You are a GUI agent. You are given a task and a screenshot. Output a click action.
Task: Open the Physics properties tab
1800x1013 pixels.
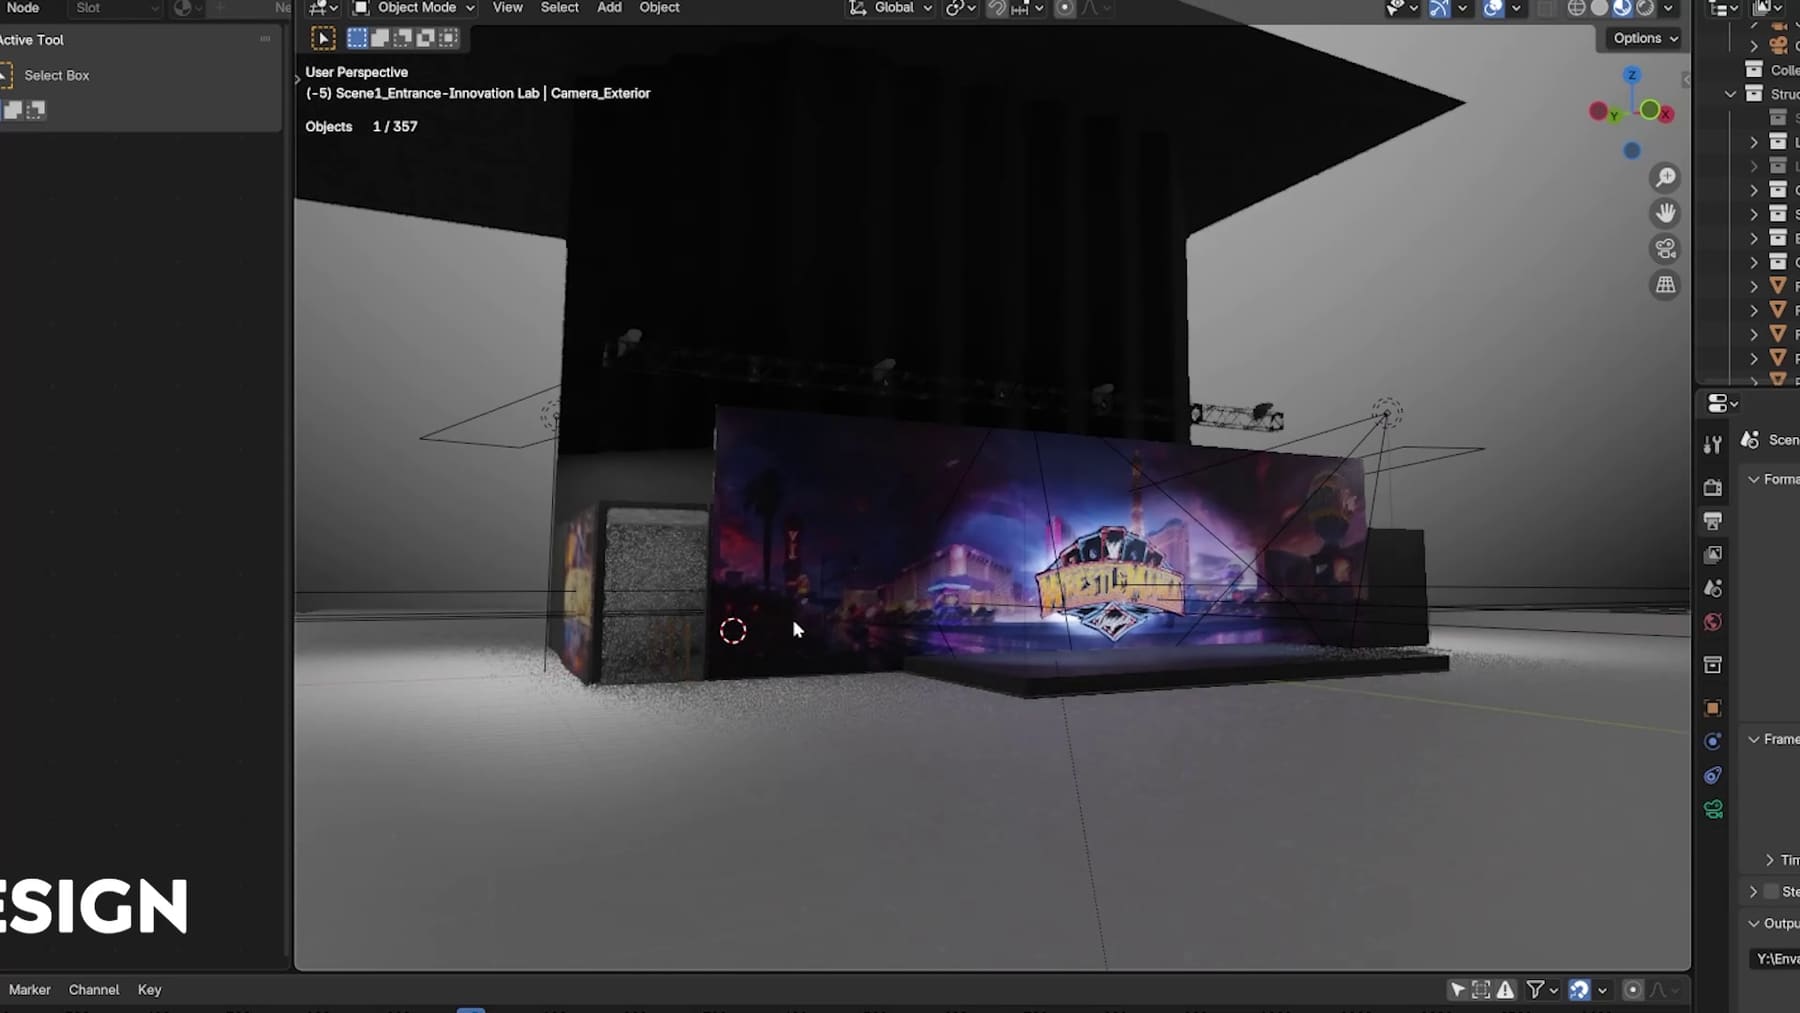click(1713, 742)
